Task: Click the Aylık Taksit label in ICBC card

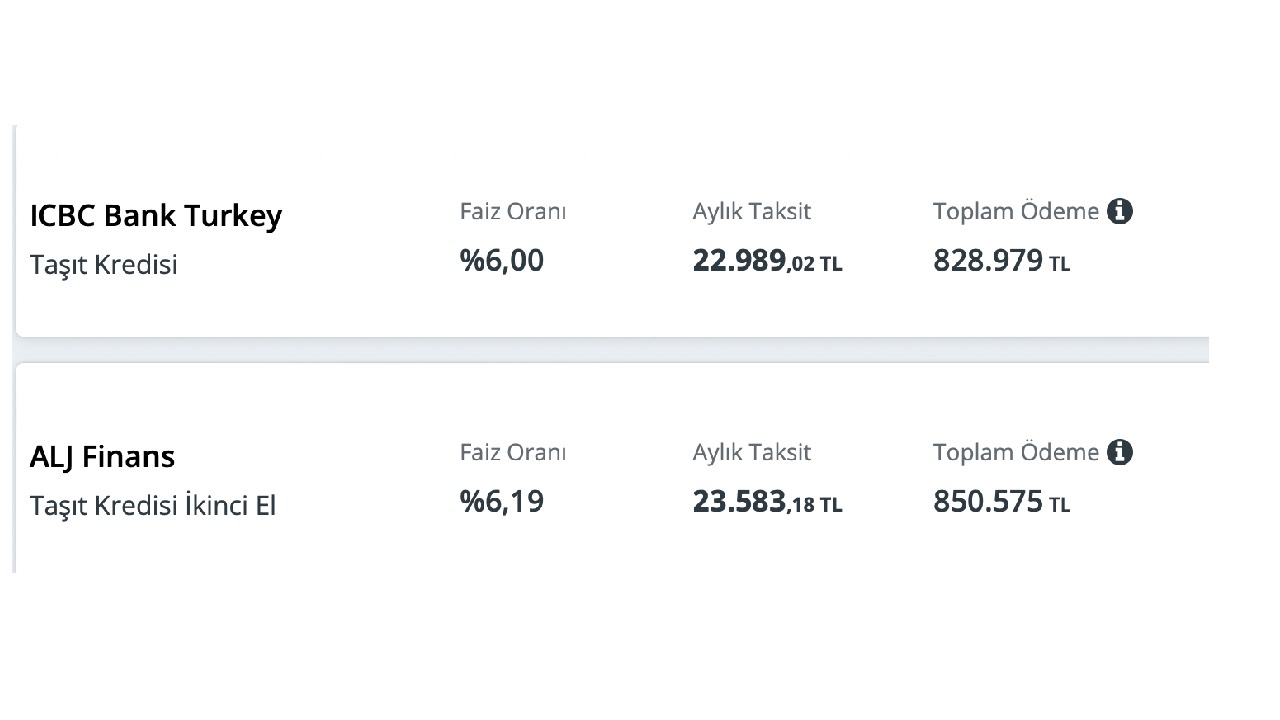Action: [751, 212]
